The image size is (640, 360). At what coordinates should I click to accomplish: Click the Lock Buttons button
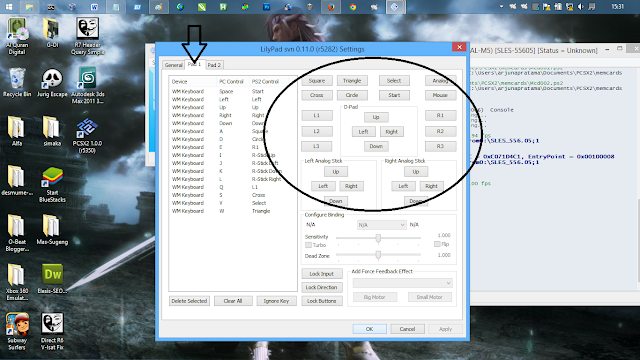322,301
